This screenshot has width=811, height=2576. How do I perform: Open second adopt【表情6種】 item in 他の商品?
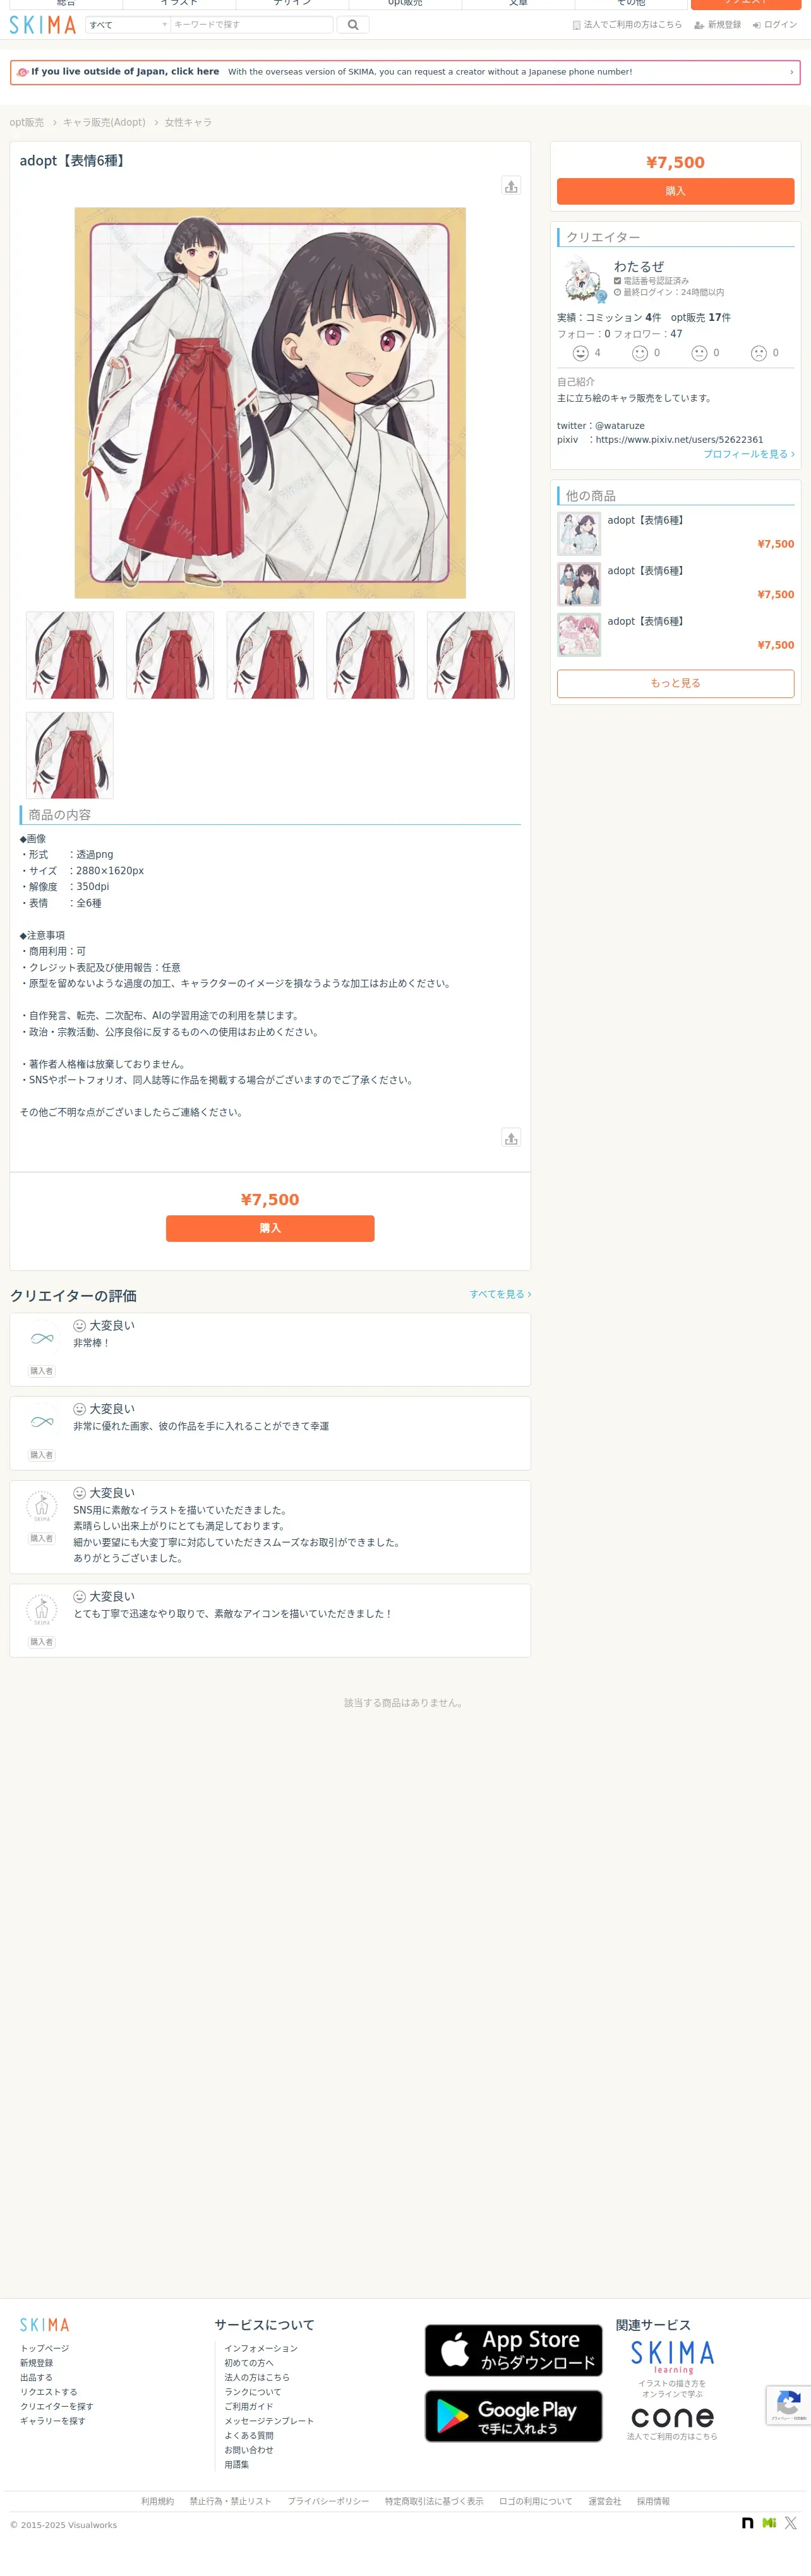point(676,584)
